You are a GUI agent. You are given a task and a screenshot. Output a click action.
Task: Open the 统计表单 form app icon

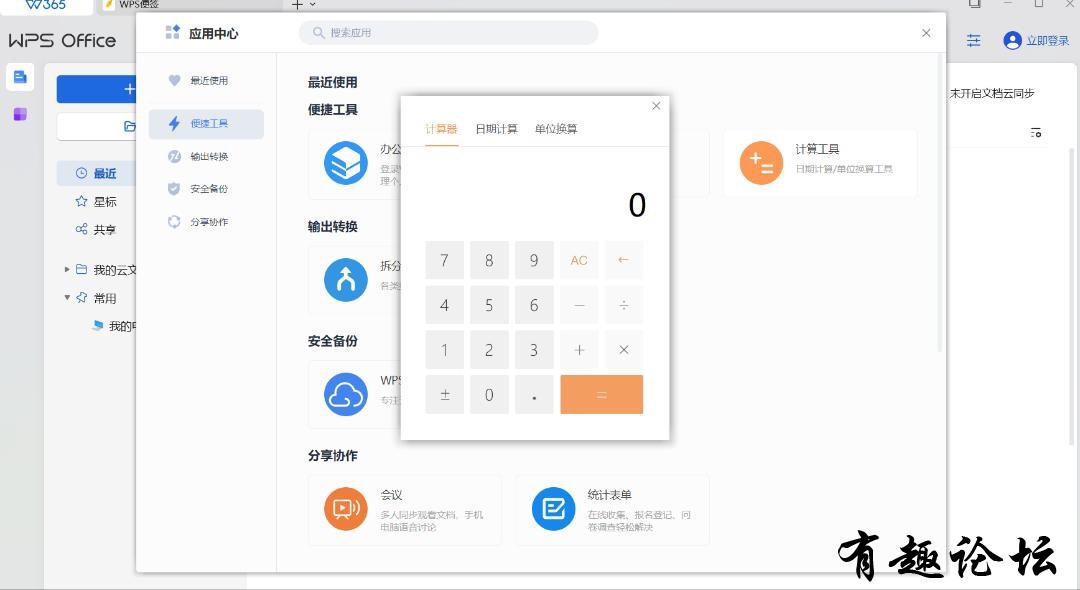coord(553,509)
